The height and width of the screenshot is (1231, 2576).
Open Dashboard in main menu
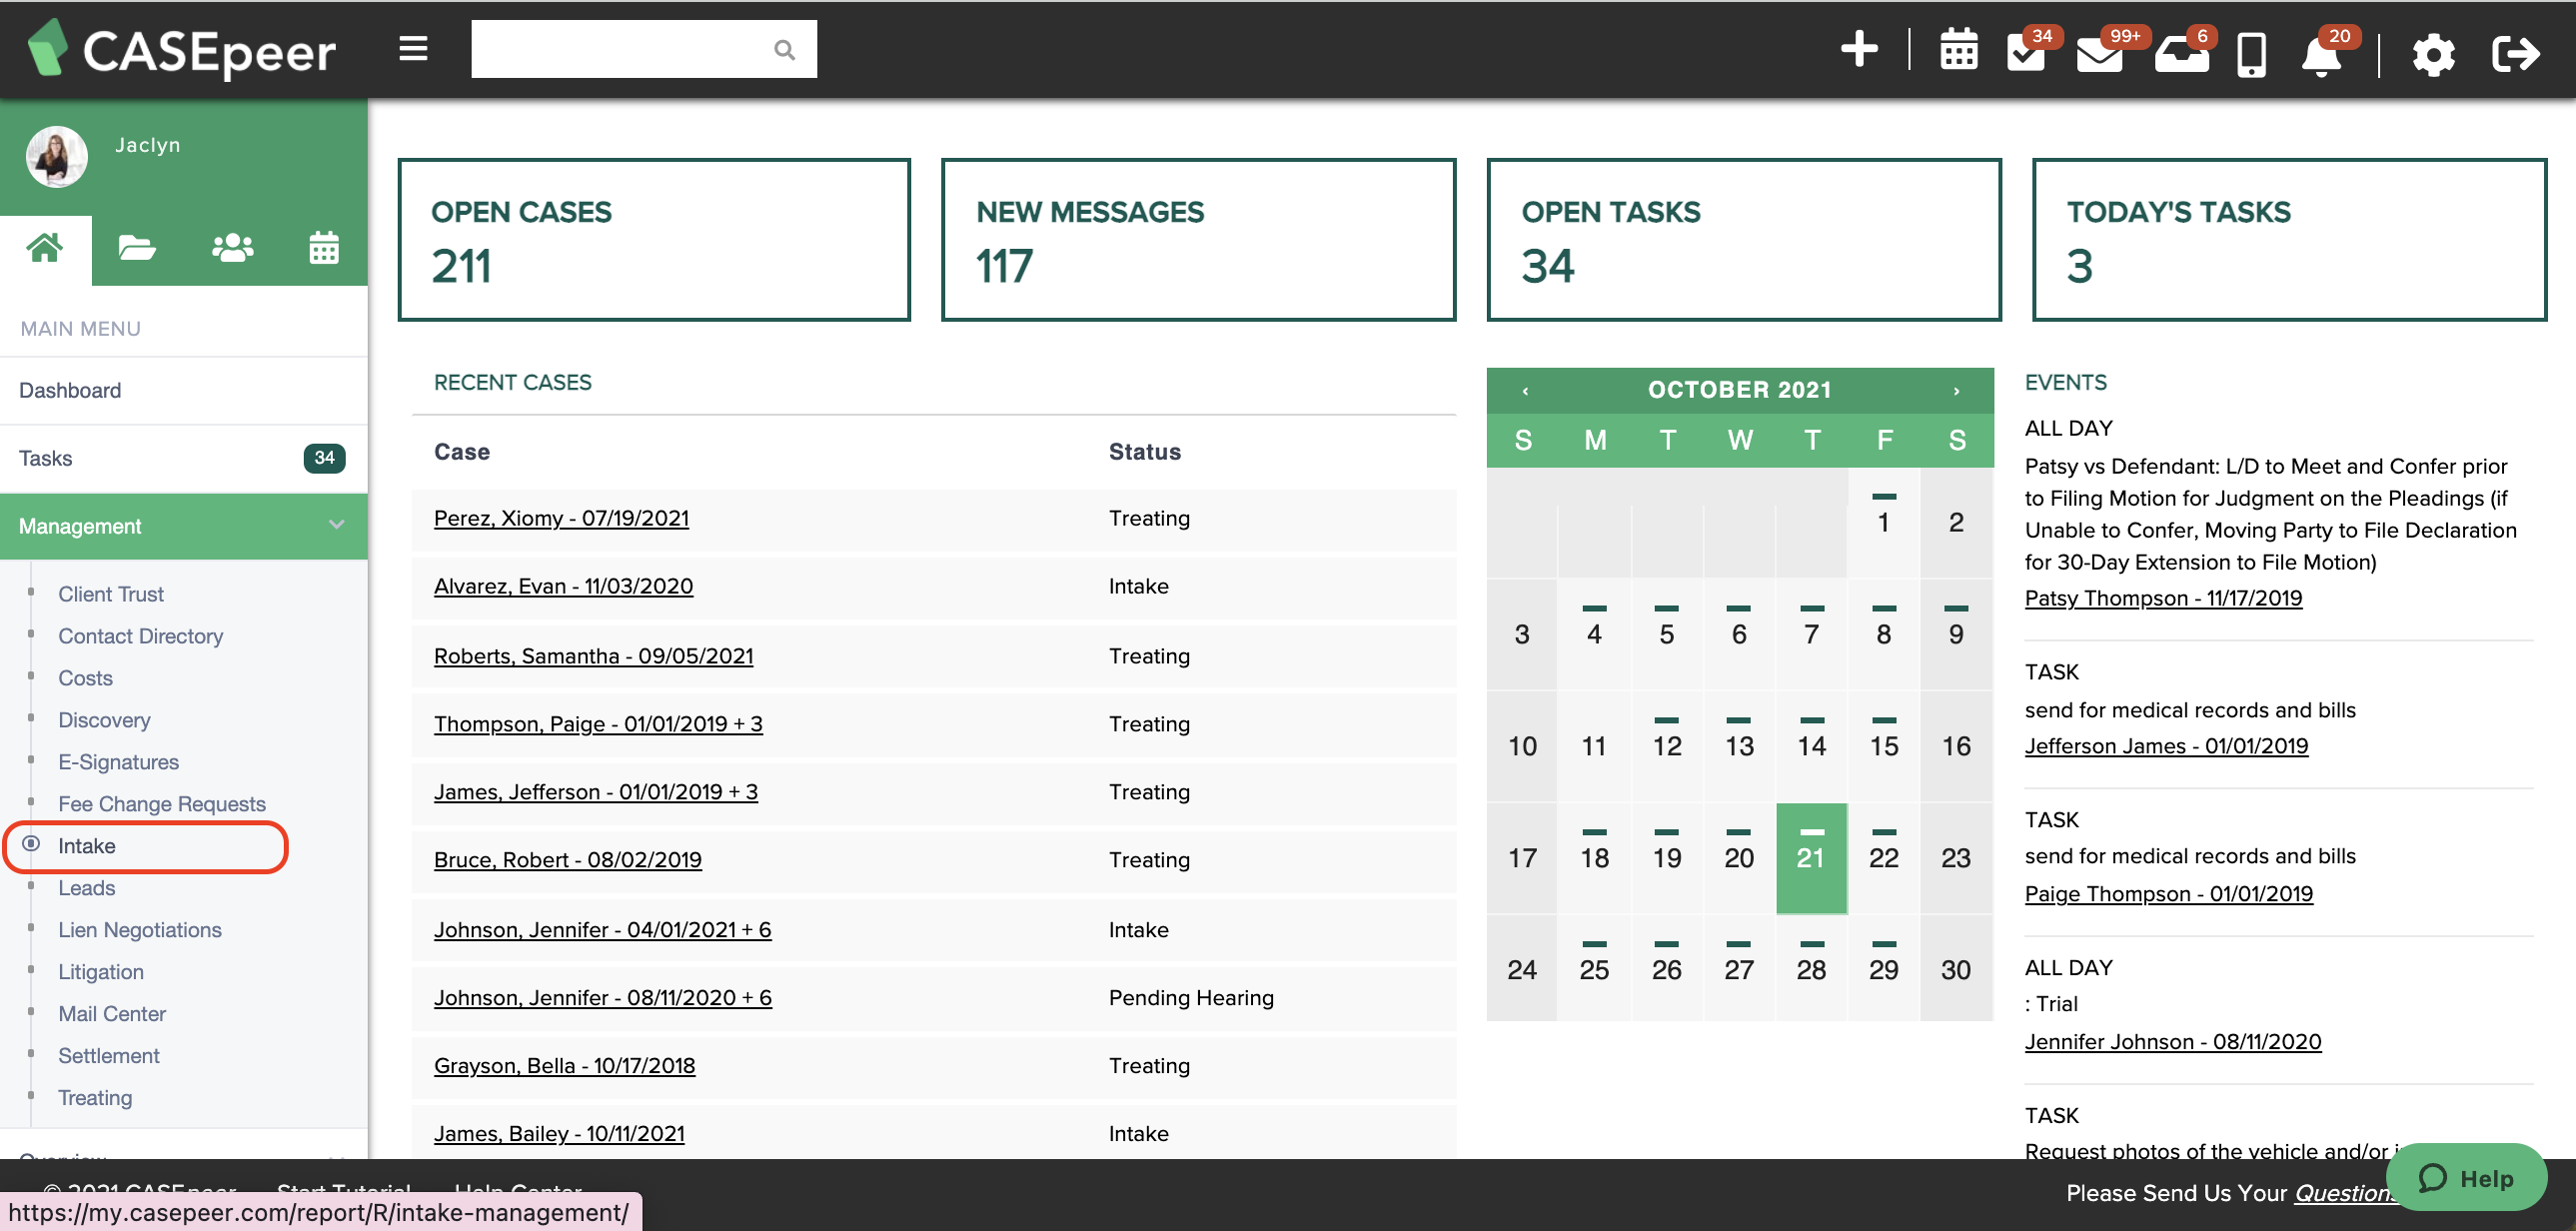click(x=184, y=391)
